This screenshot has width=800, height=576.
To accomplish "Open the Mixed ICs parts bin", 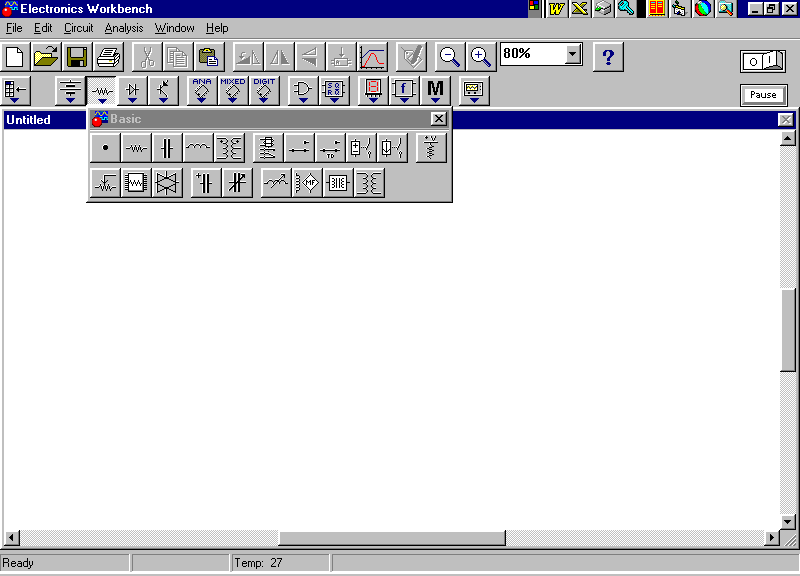I will click(233, 90).
